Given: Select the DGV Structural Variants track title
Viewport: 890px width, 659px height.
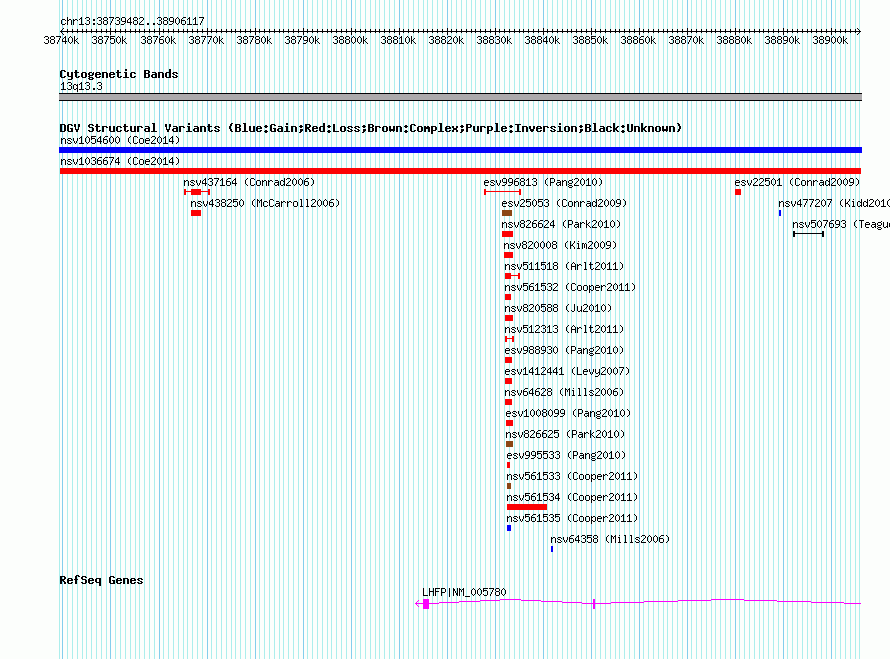Looking at the screenshot, I should pyautogui.click(x=370, y=128).
